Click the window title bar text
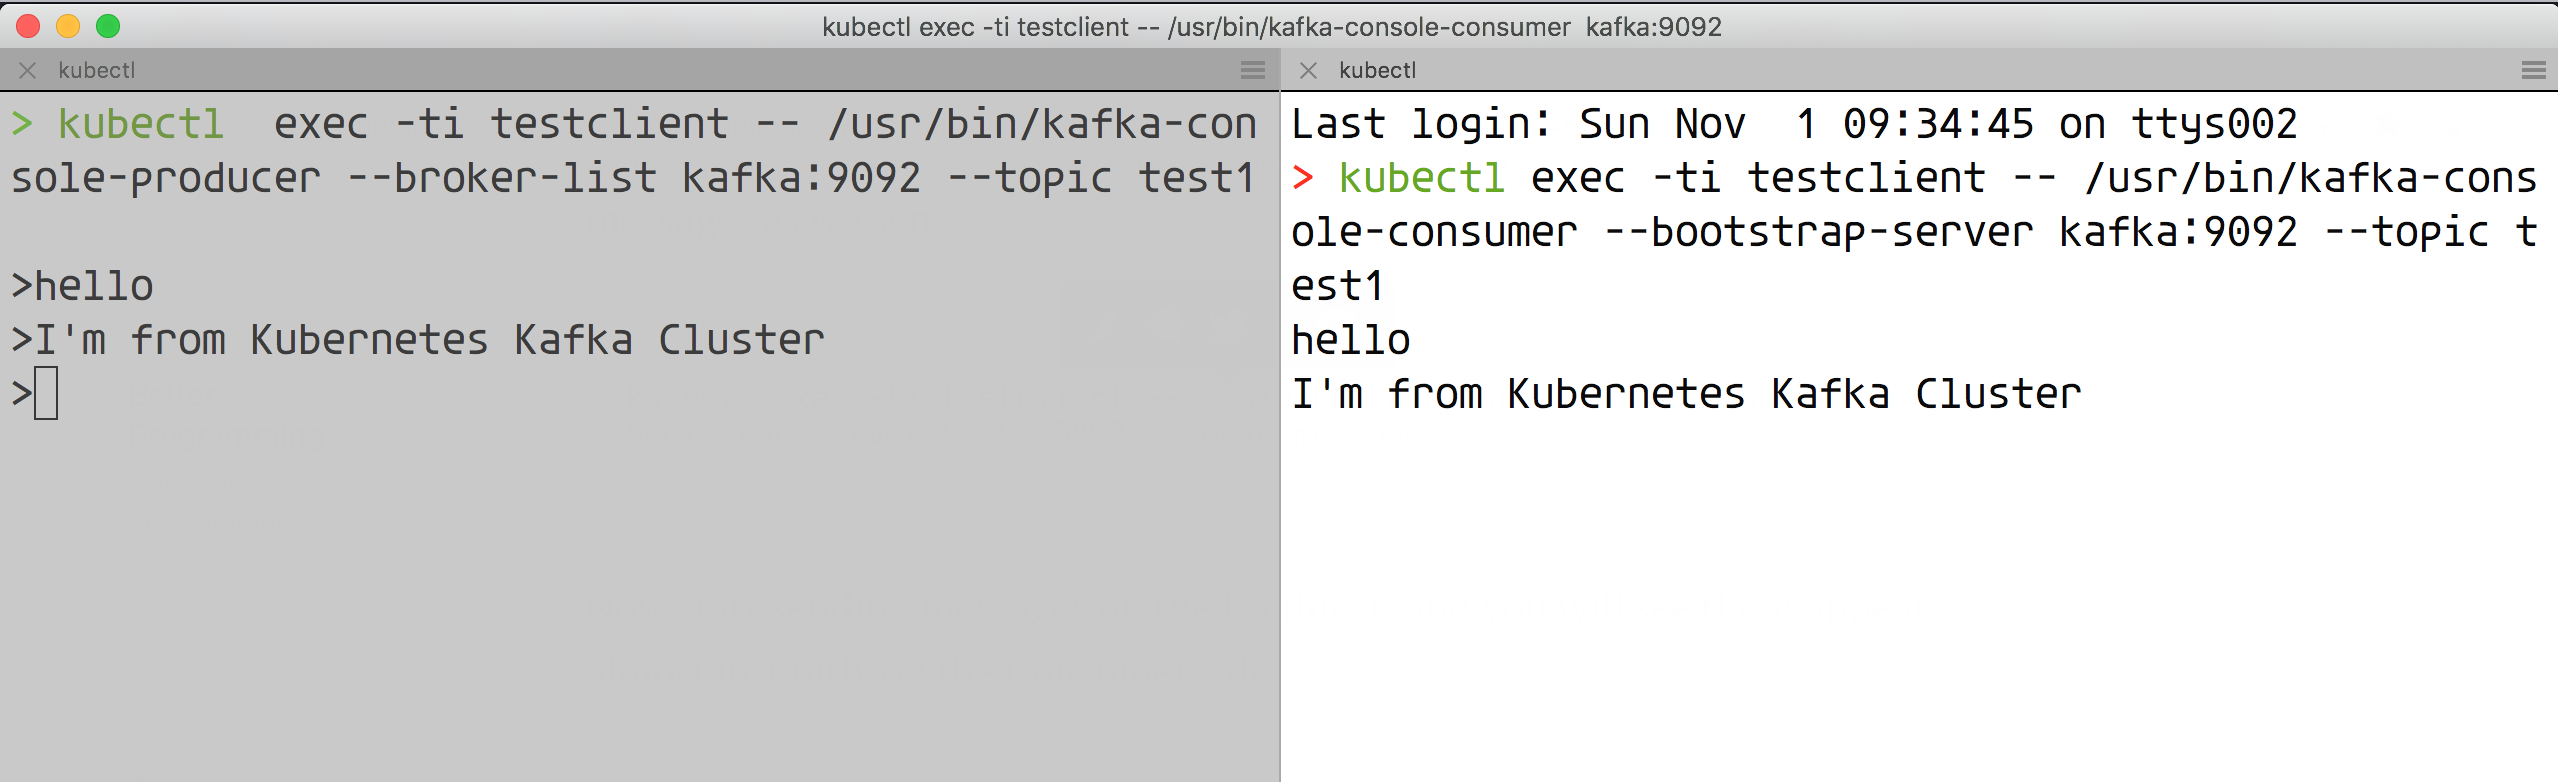 click(x=1272, y=27)
